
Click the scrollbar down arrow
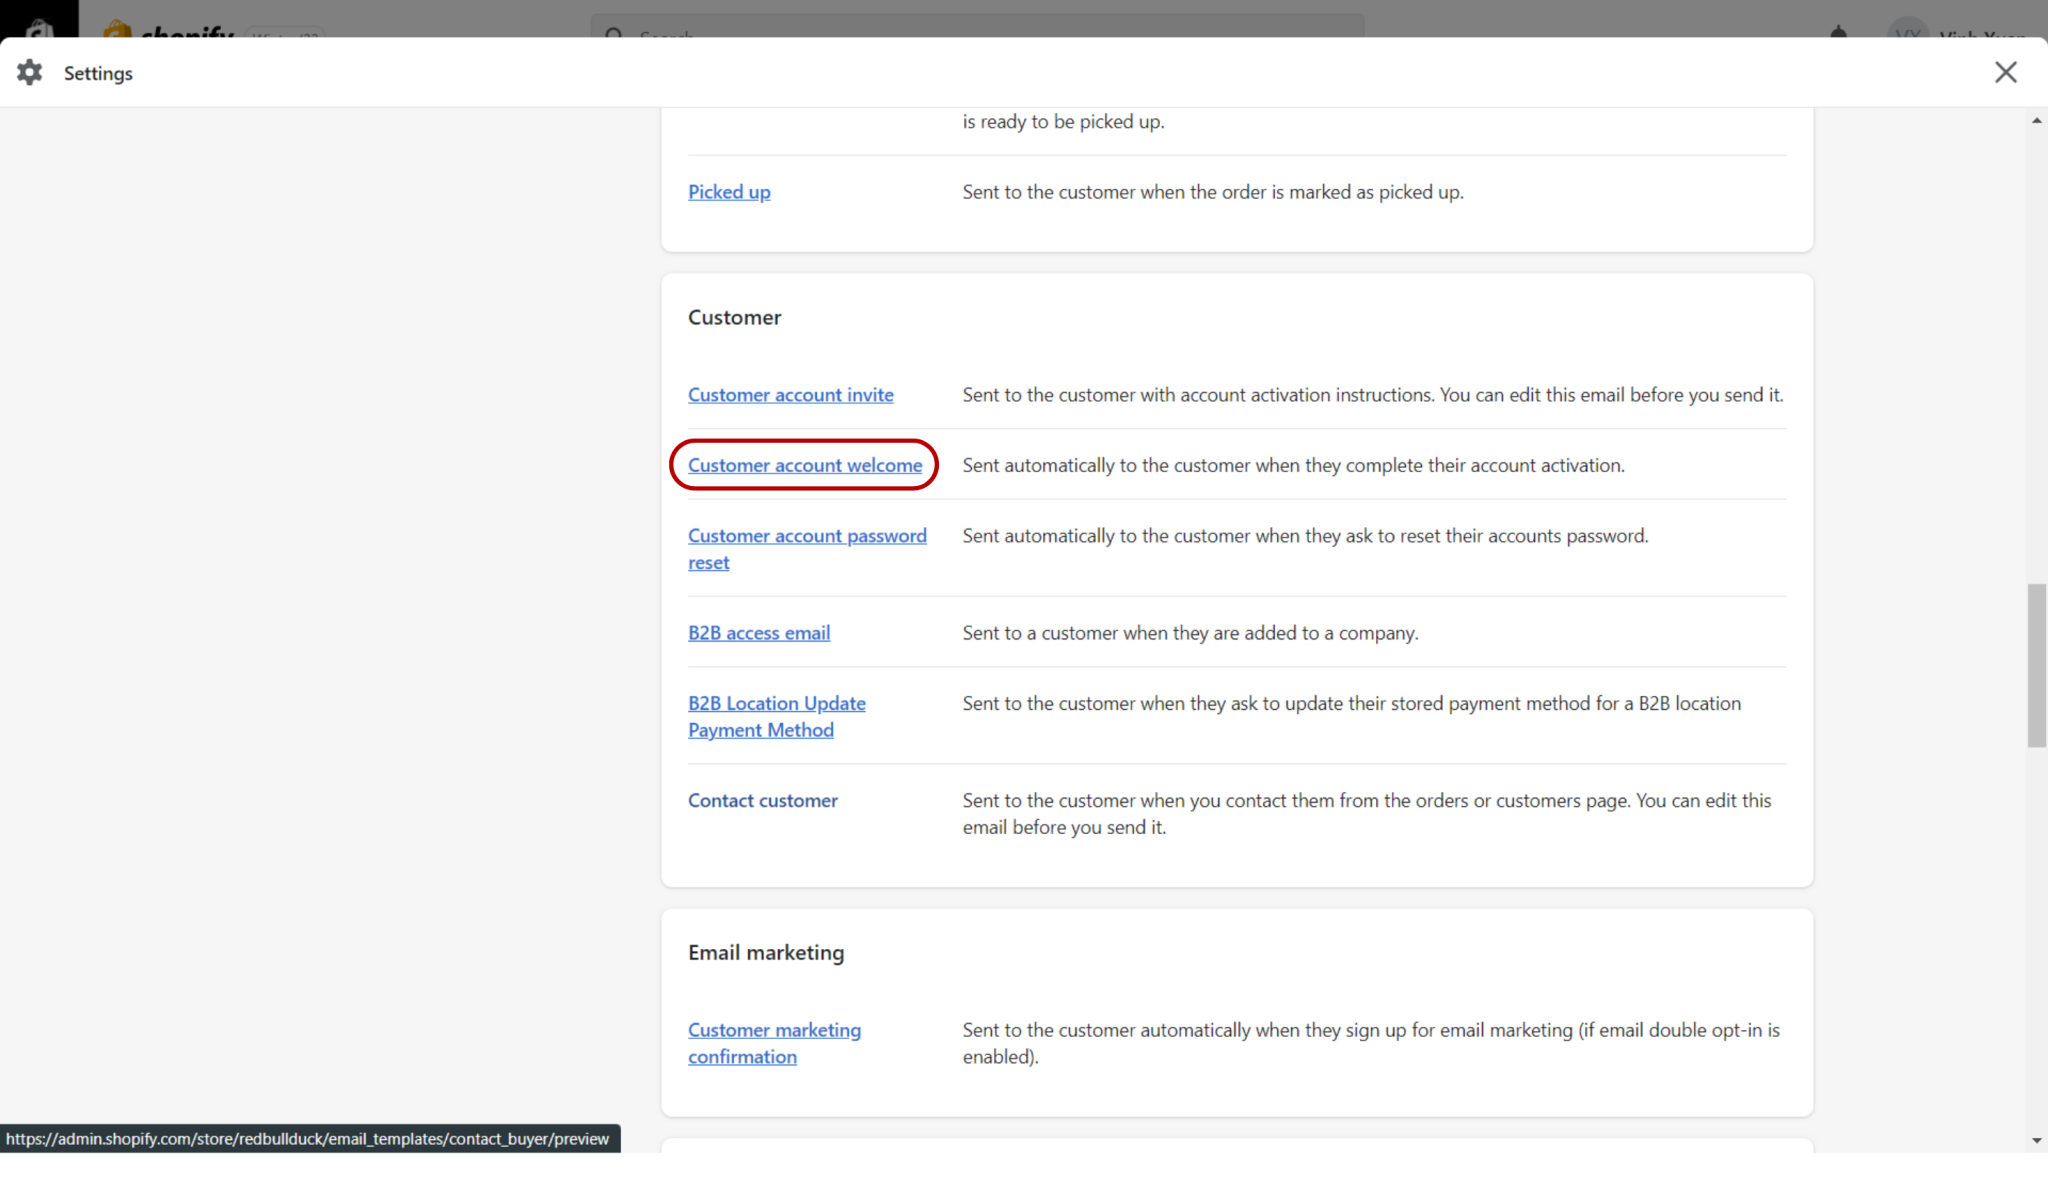coord(2035,1140)
